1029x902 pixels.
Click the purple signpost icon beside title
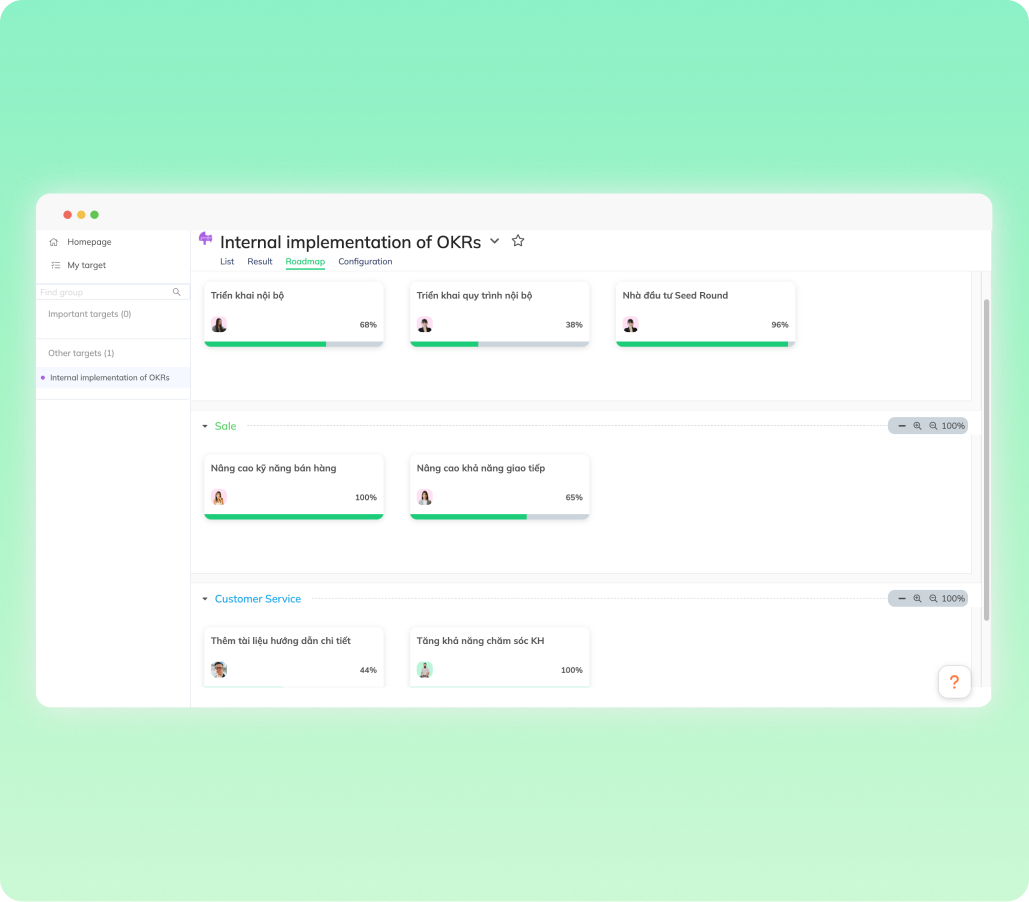tap(205, 238)
